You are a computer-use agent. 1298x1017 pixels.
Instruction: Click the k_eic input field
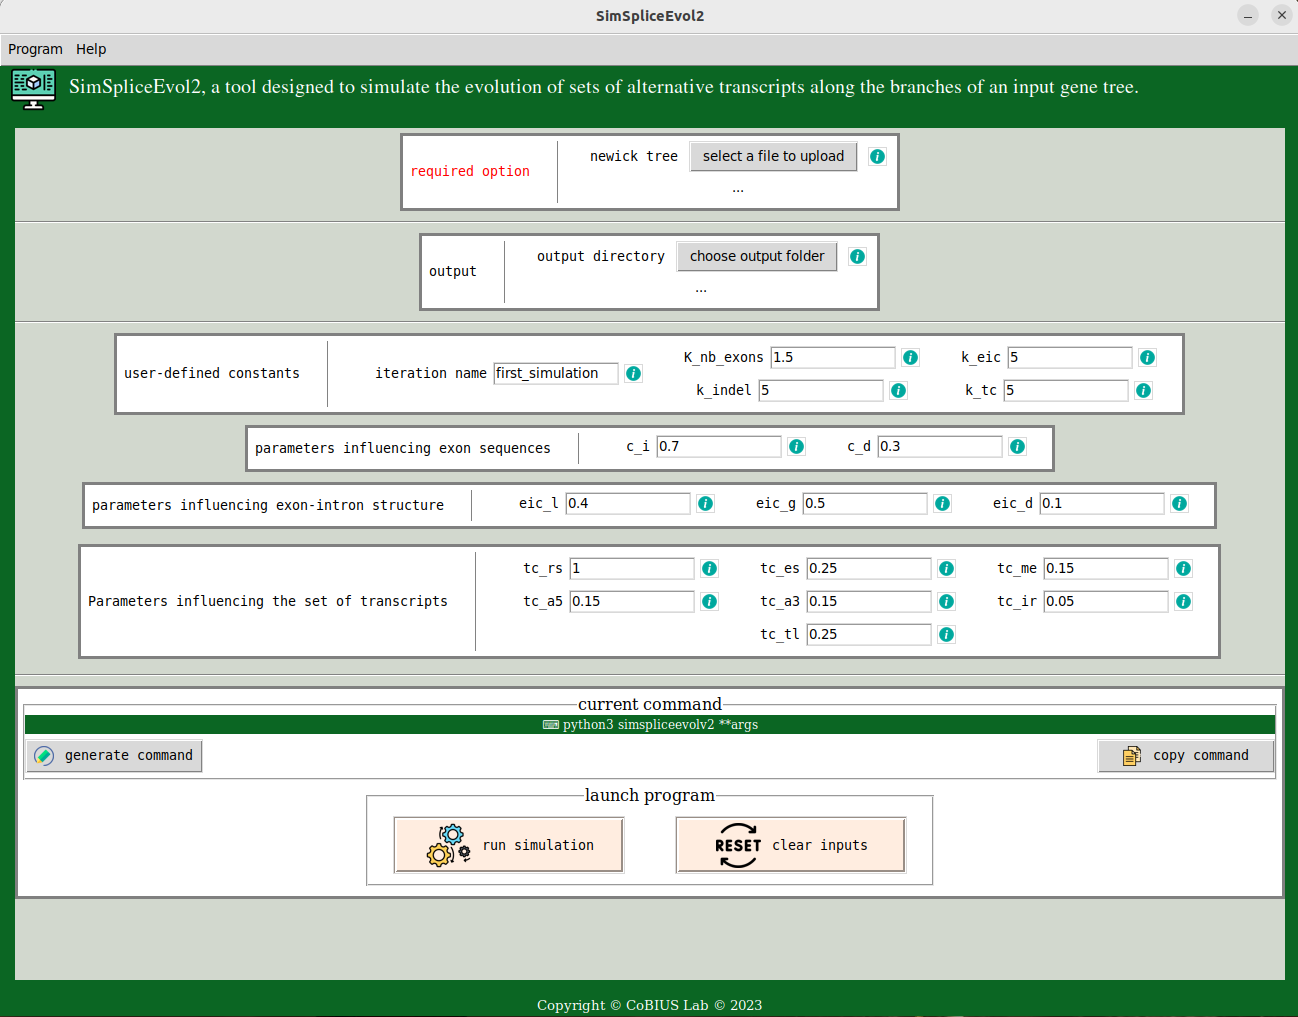pyautogui.click(x=1070, y=357)
